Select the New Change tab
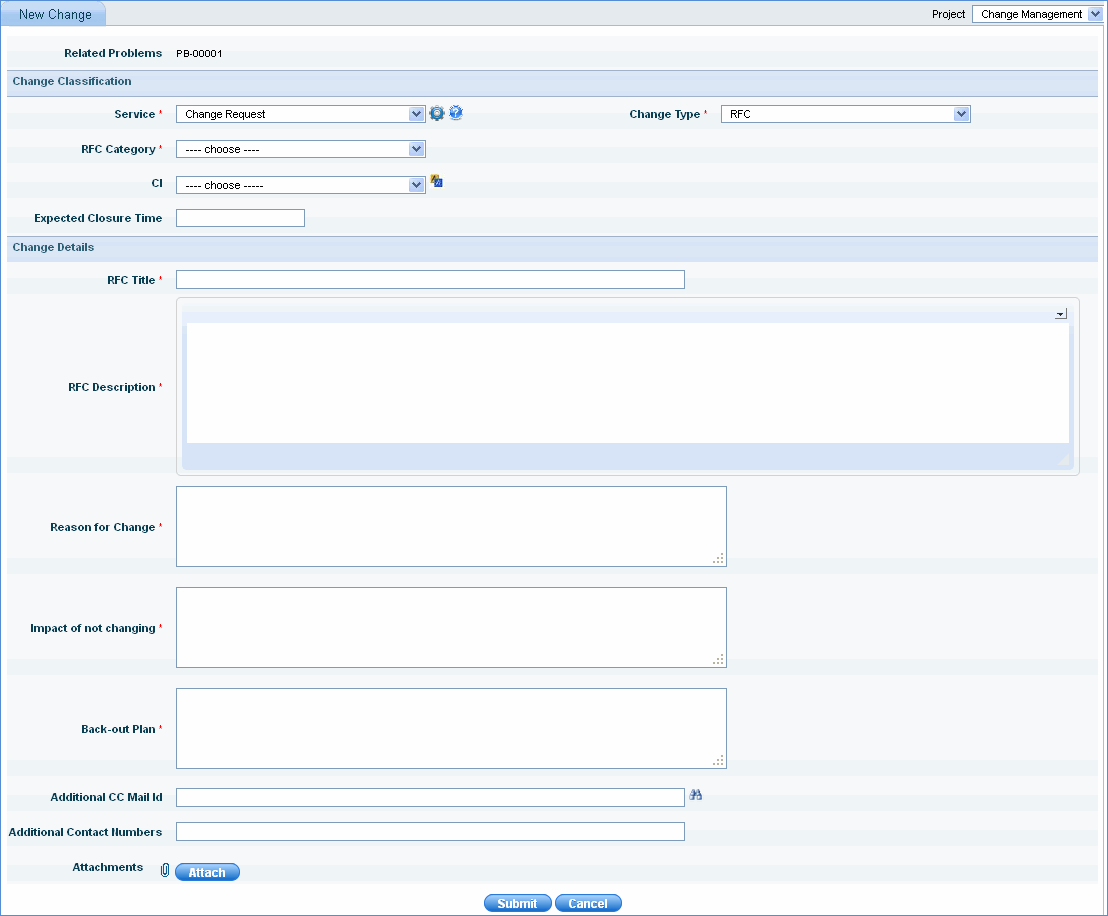Viewport: 1108px width, 916px height. click(55, 15)
